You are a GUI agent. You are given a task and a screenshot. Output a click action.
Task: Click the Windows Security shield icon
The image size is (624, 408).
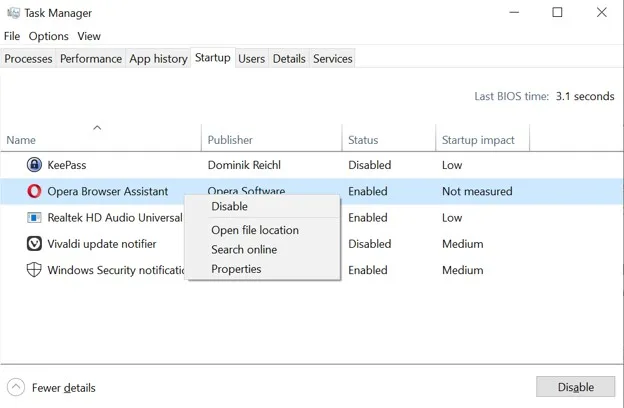point(34,270)
